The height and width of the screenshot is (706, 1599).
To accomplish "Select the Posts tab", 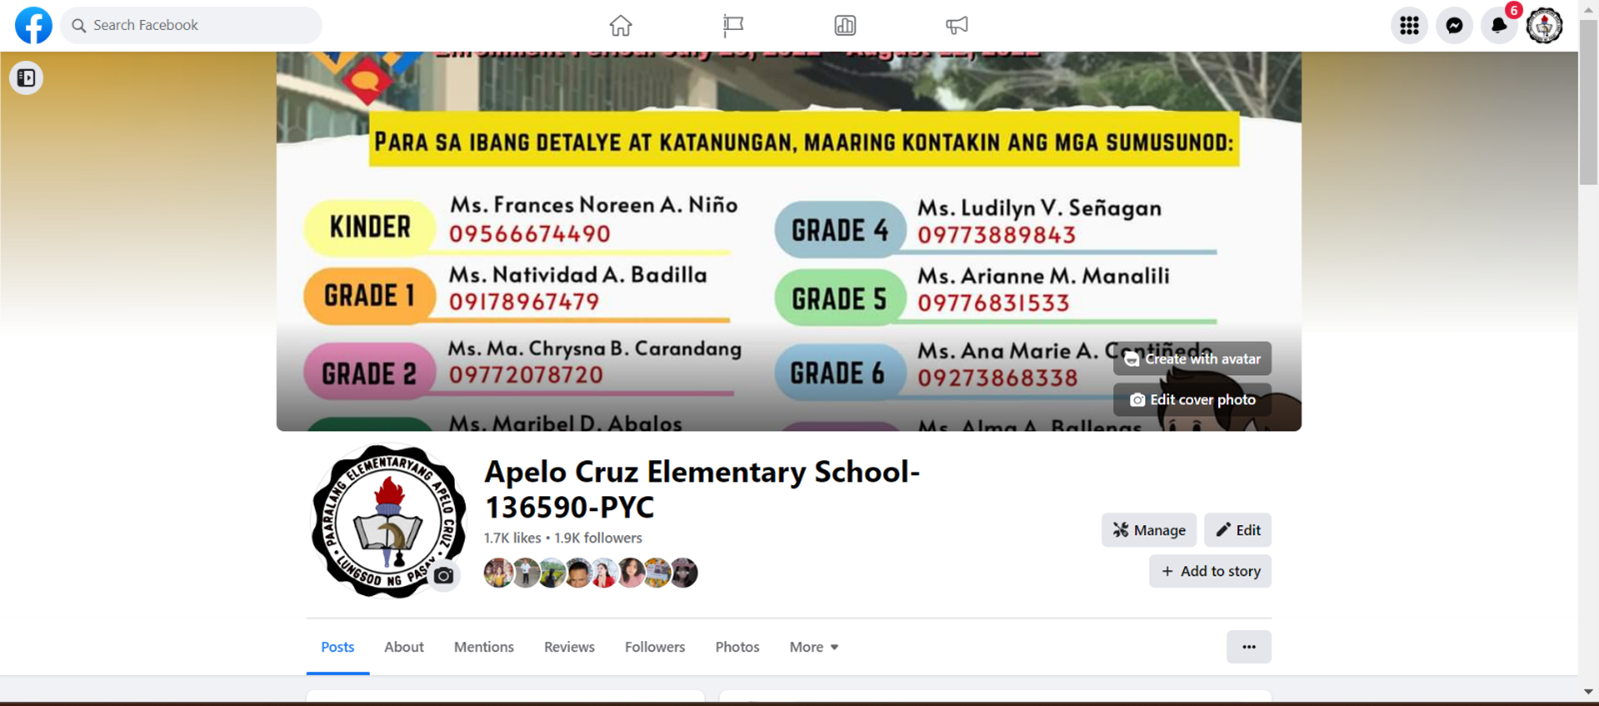I will pos(337,647).
